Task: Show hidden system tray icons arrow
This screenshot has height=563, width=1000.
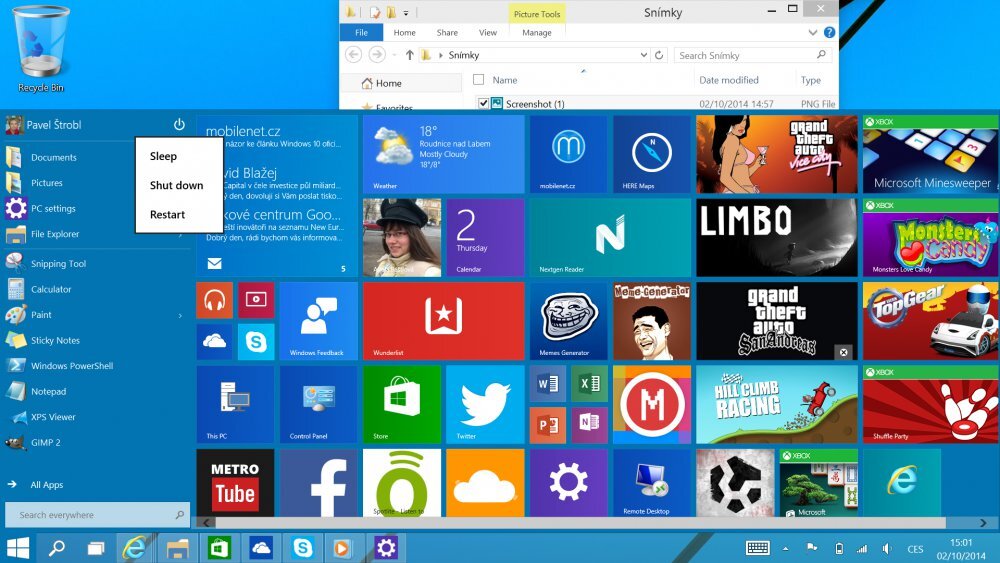Action: pos(785,548)
